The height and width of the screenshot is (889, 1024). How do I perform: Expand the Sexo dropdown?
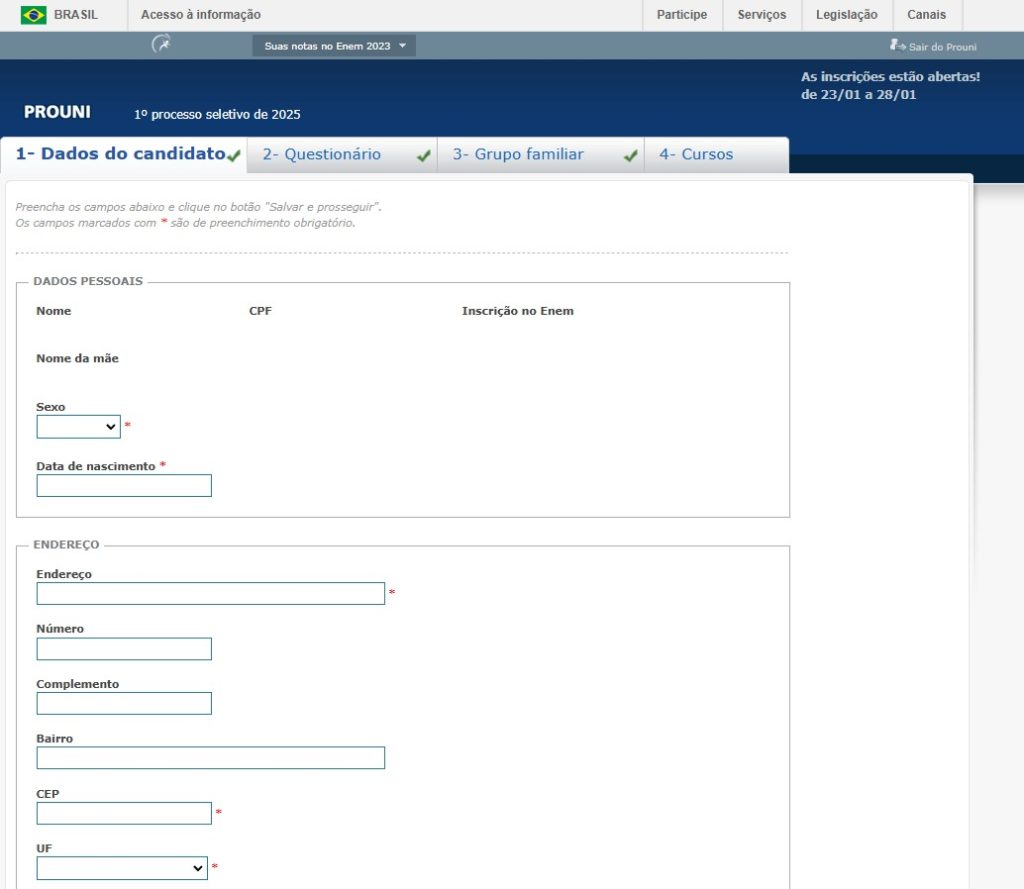coord(78,427)
